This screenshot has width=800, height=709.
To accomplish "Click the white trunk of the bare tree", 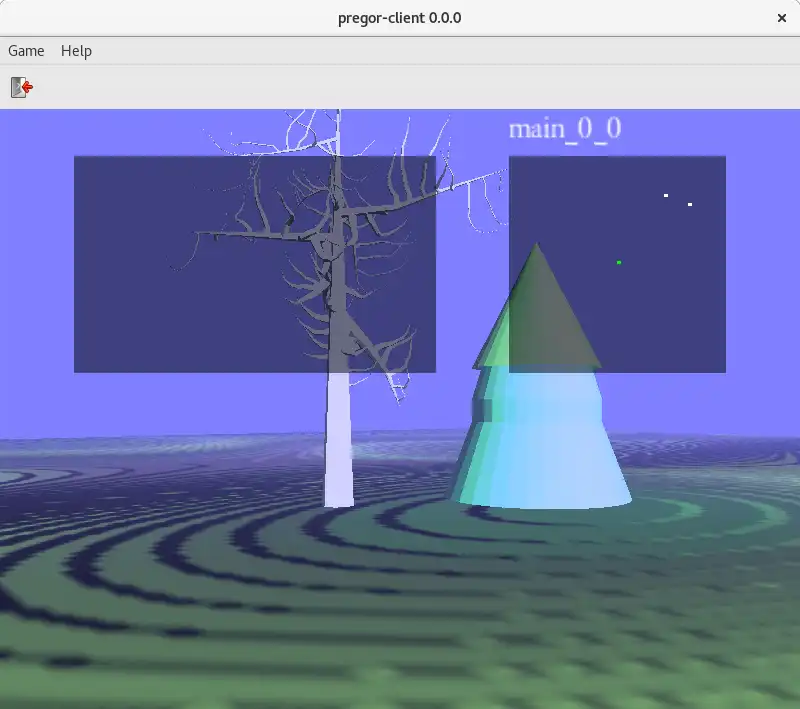I will (339, 439).
